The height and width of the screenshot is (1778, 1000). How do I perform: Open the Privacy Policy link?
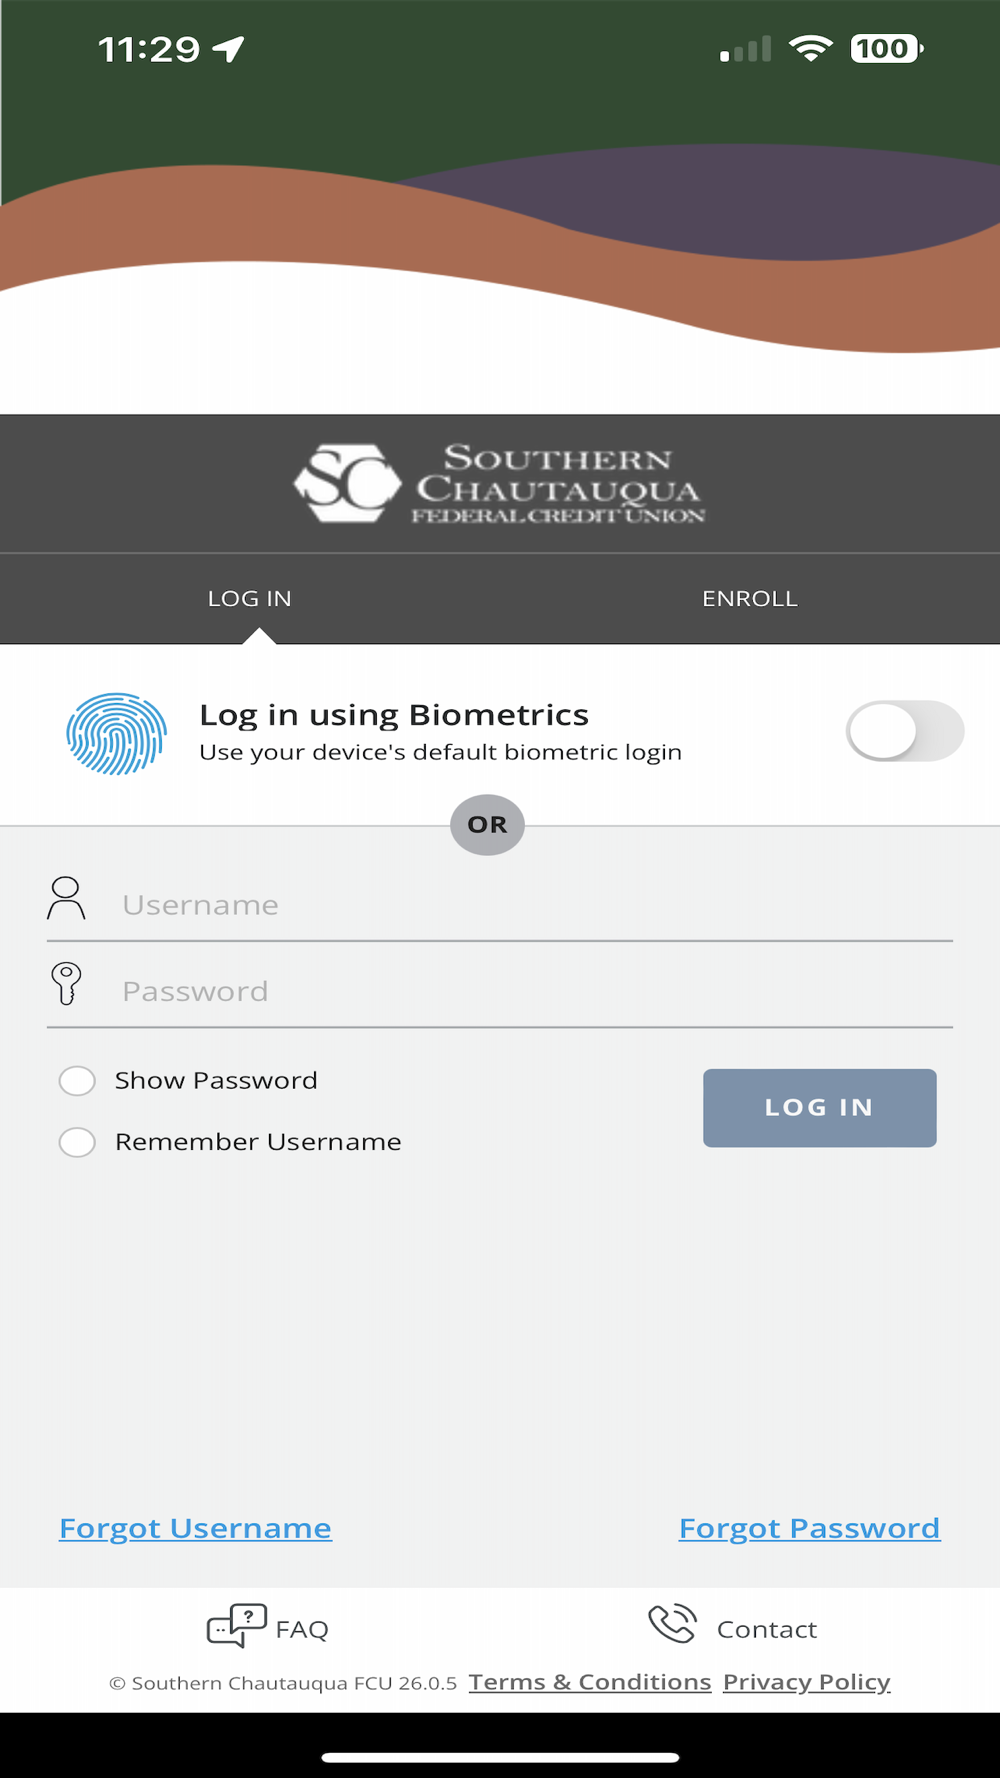(806, 1682)
